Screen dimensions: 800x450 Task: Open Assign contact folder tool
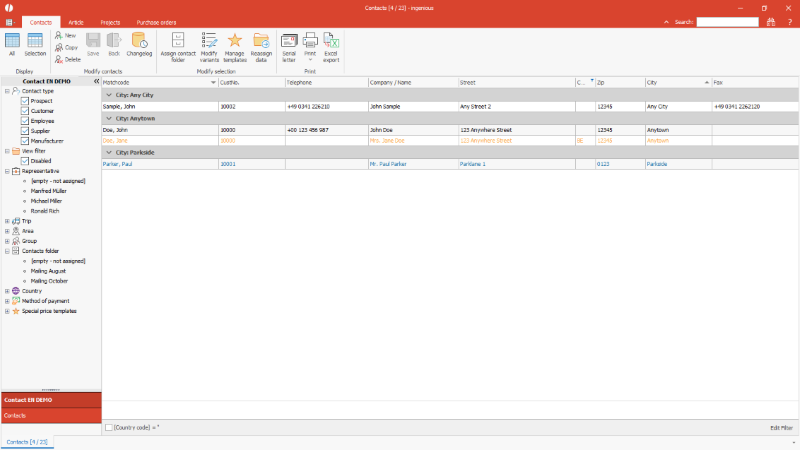coord(178,42)
